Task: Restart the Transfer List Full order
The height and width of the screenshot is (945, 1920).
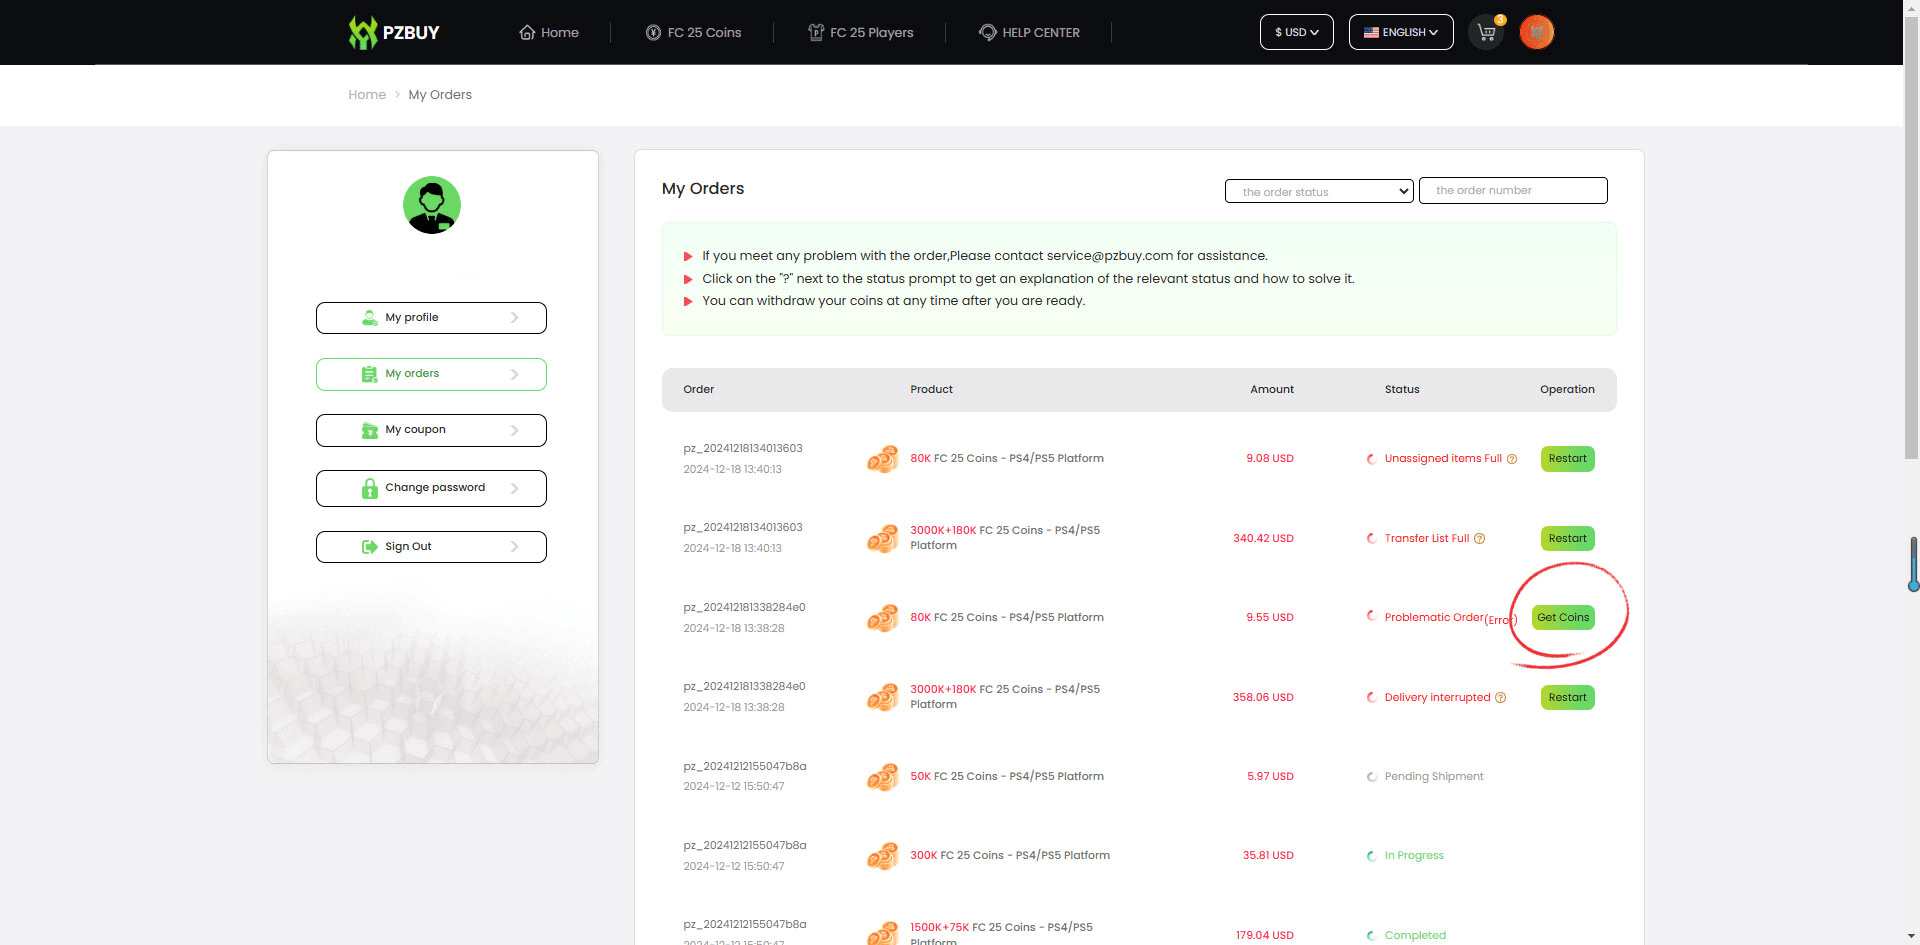Action: point(1567,539)
